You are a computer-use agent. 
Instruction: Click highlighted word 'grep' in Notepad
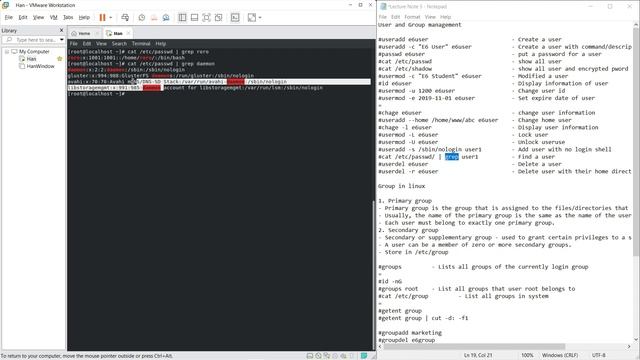click(x=452, y=157)
